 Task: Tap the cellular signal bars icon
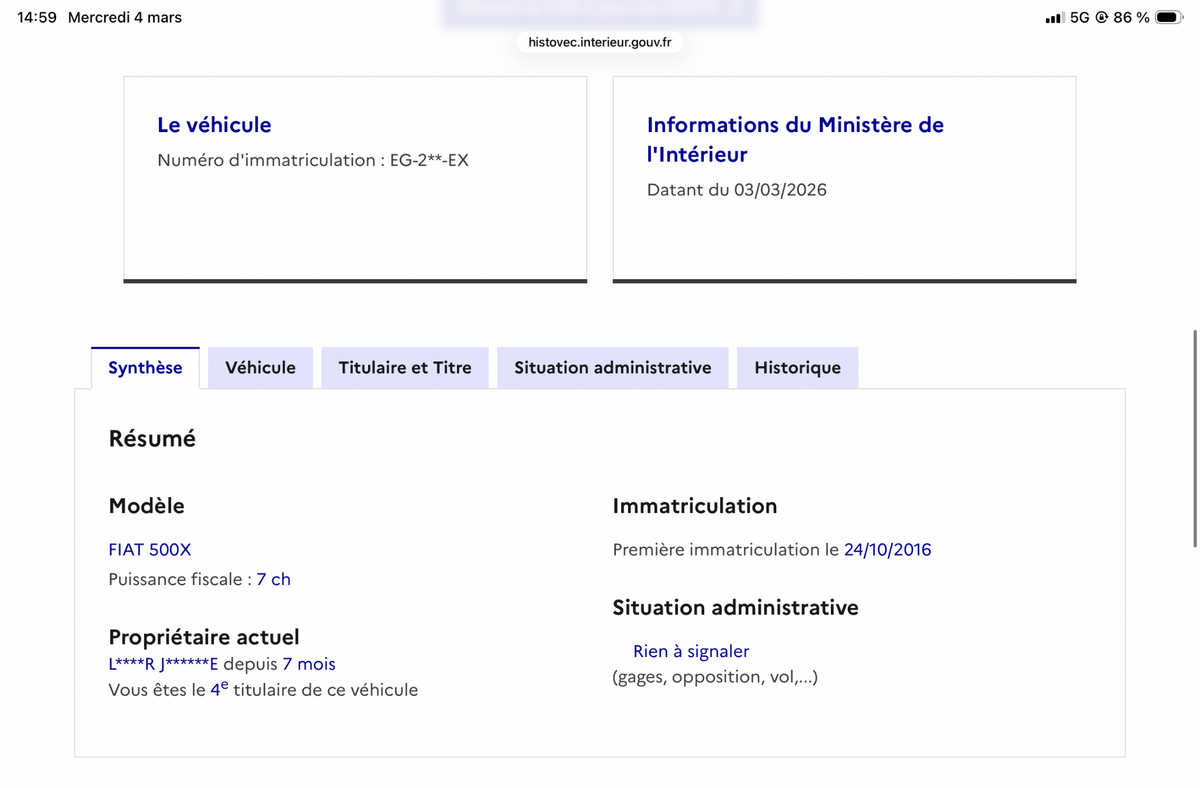coord(1053,18)
